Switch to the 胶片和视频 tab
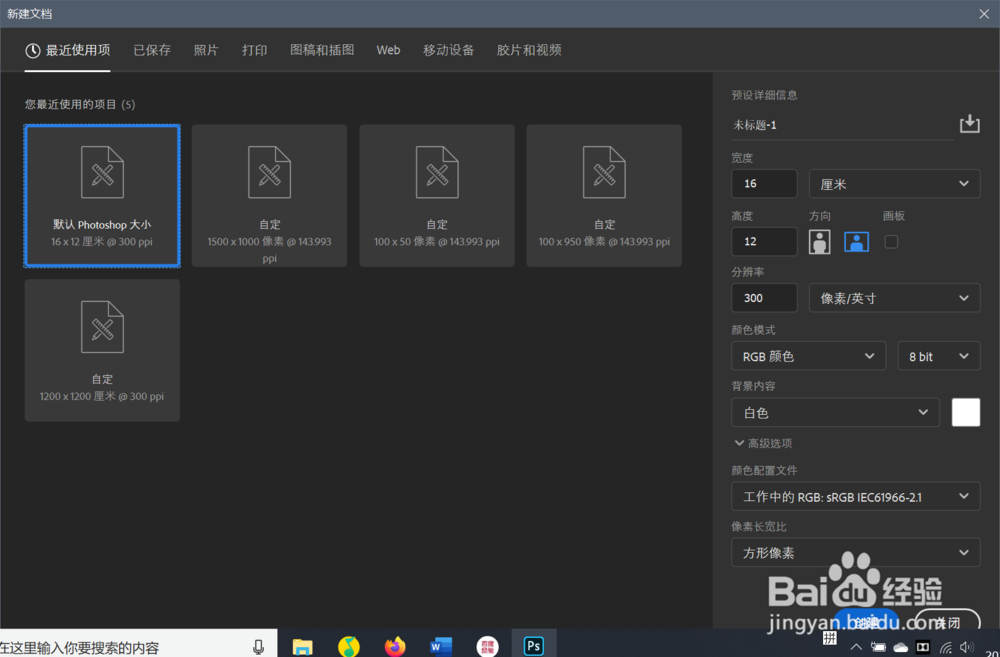 (529, 50)
